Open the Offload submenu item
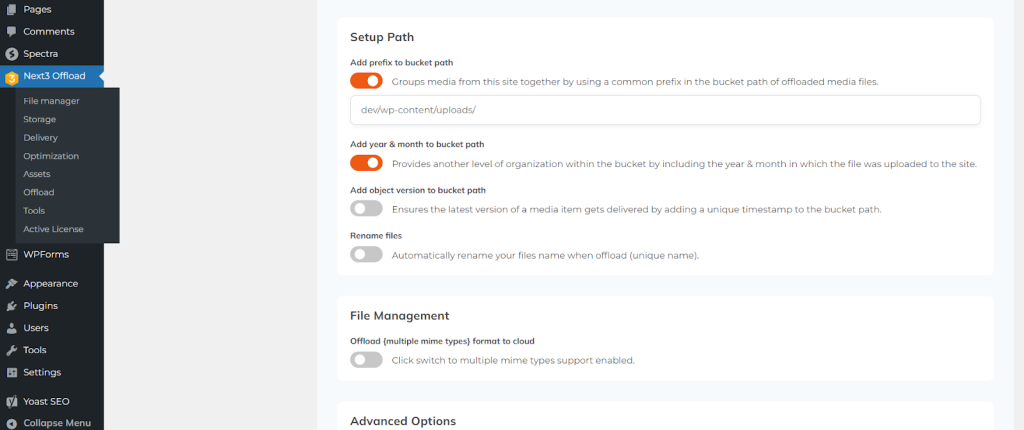Screen dimensions: 1024x430 point(39,192)
